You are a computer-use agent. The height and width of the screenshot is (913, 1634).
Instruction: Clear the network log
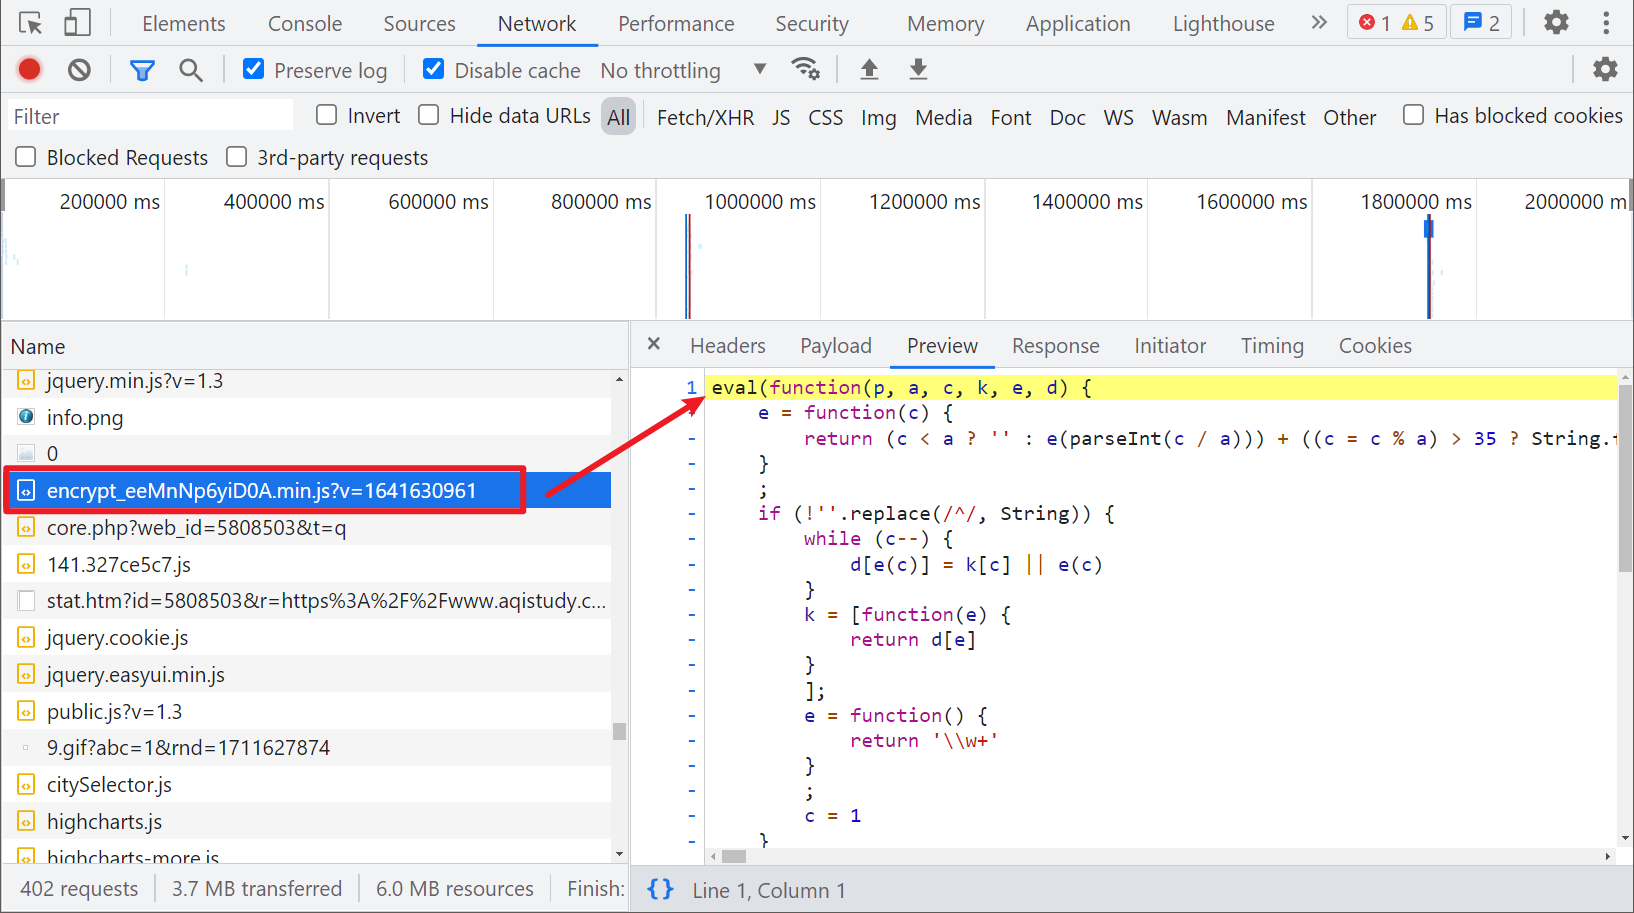(79, 69)
